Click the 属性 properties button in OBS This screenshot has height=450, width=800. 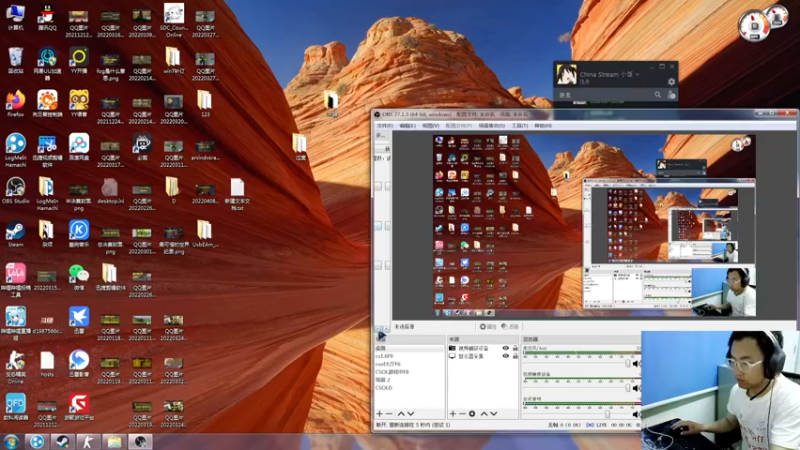pyautogui.click(x=488, y=327)
